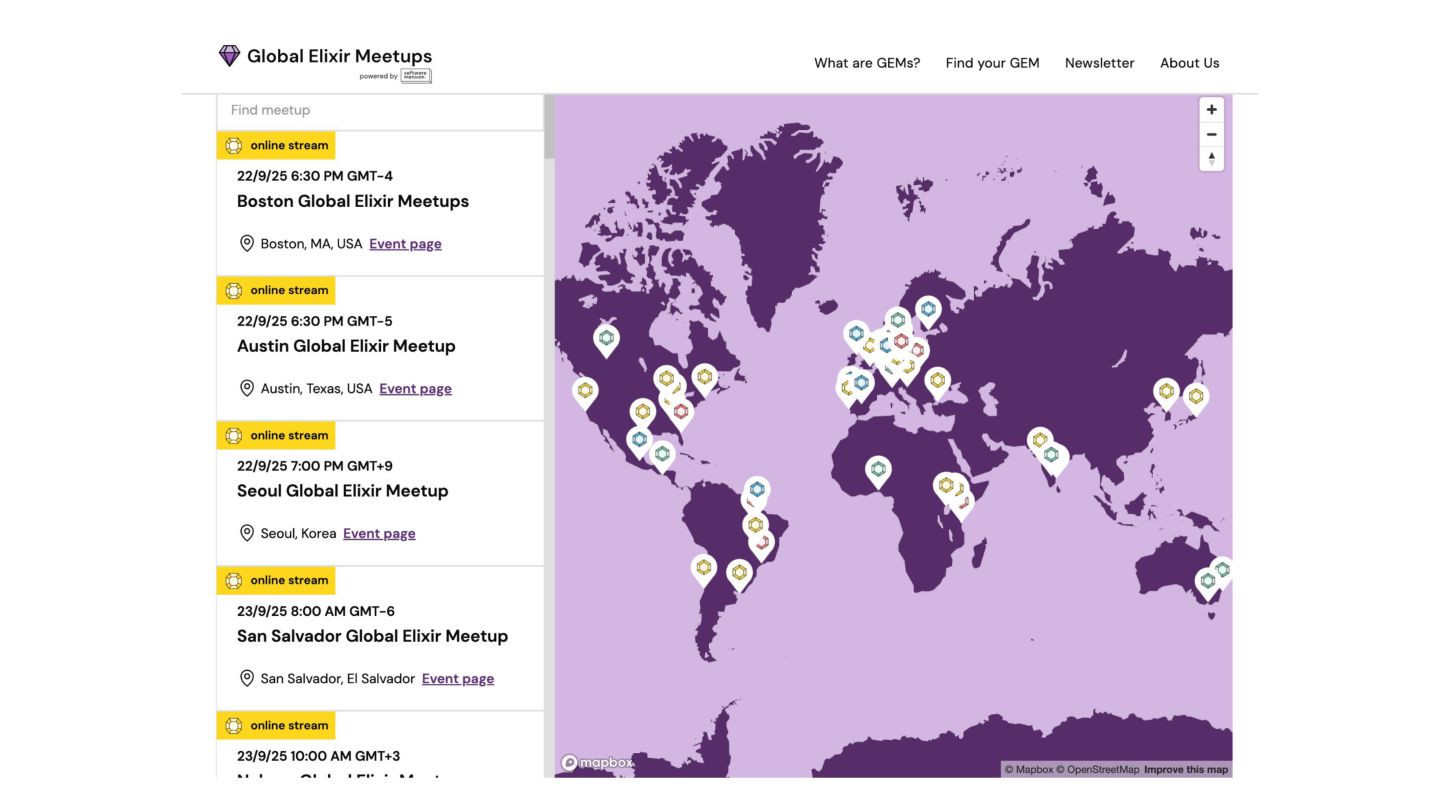Go to Find your GEM

click(993, 63)
